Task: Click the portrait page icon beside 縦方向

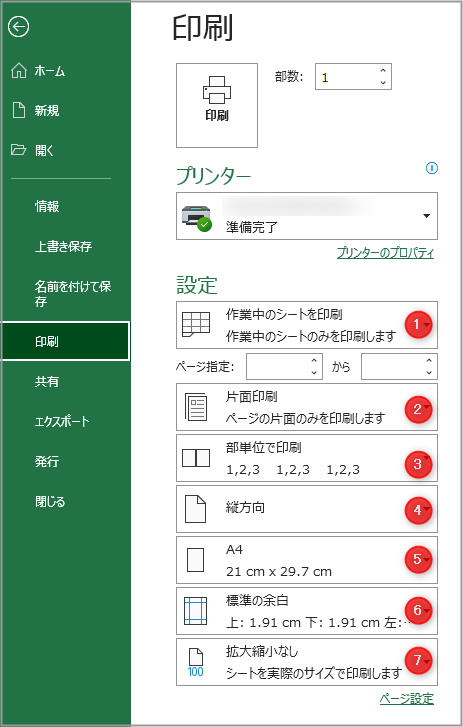Action: click(x=195, y=509)
